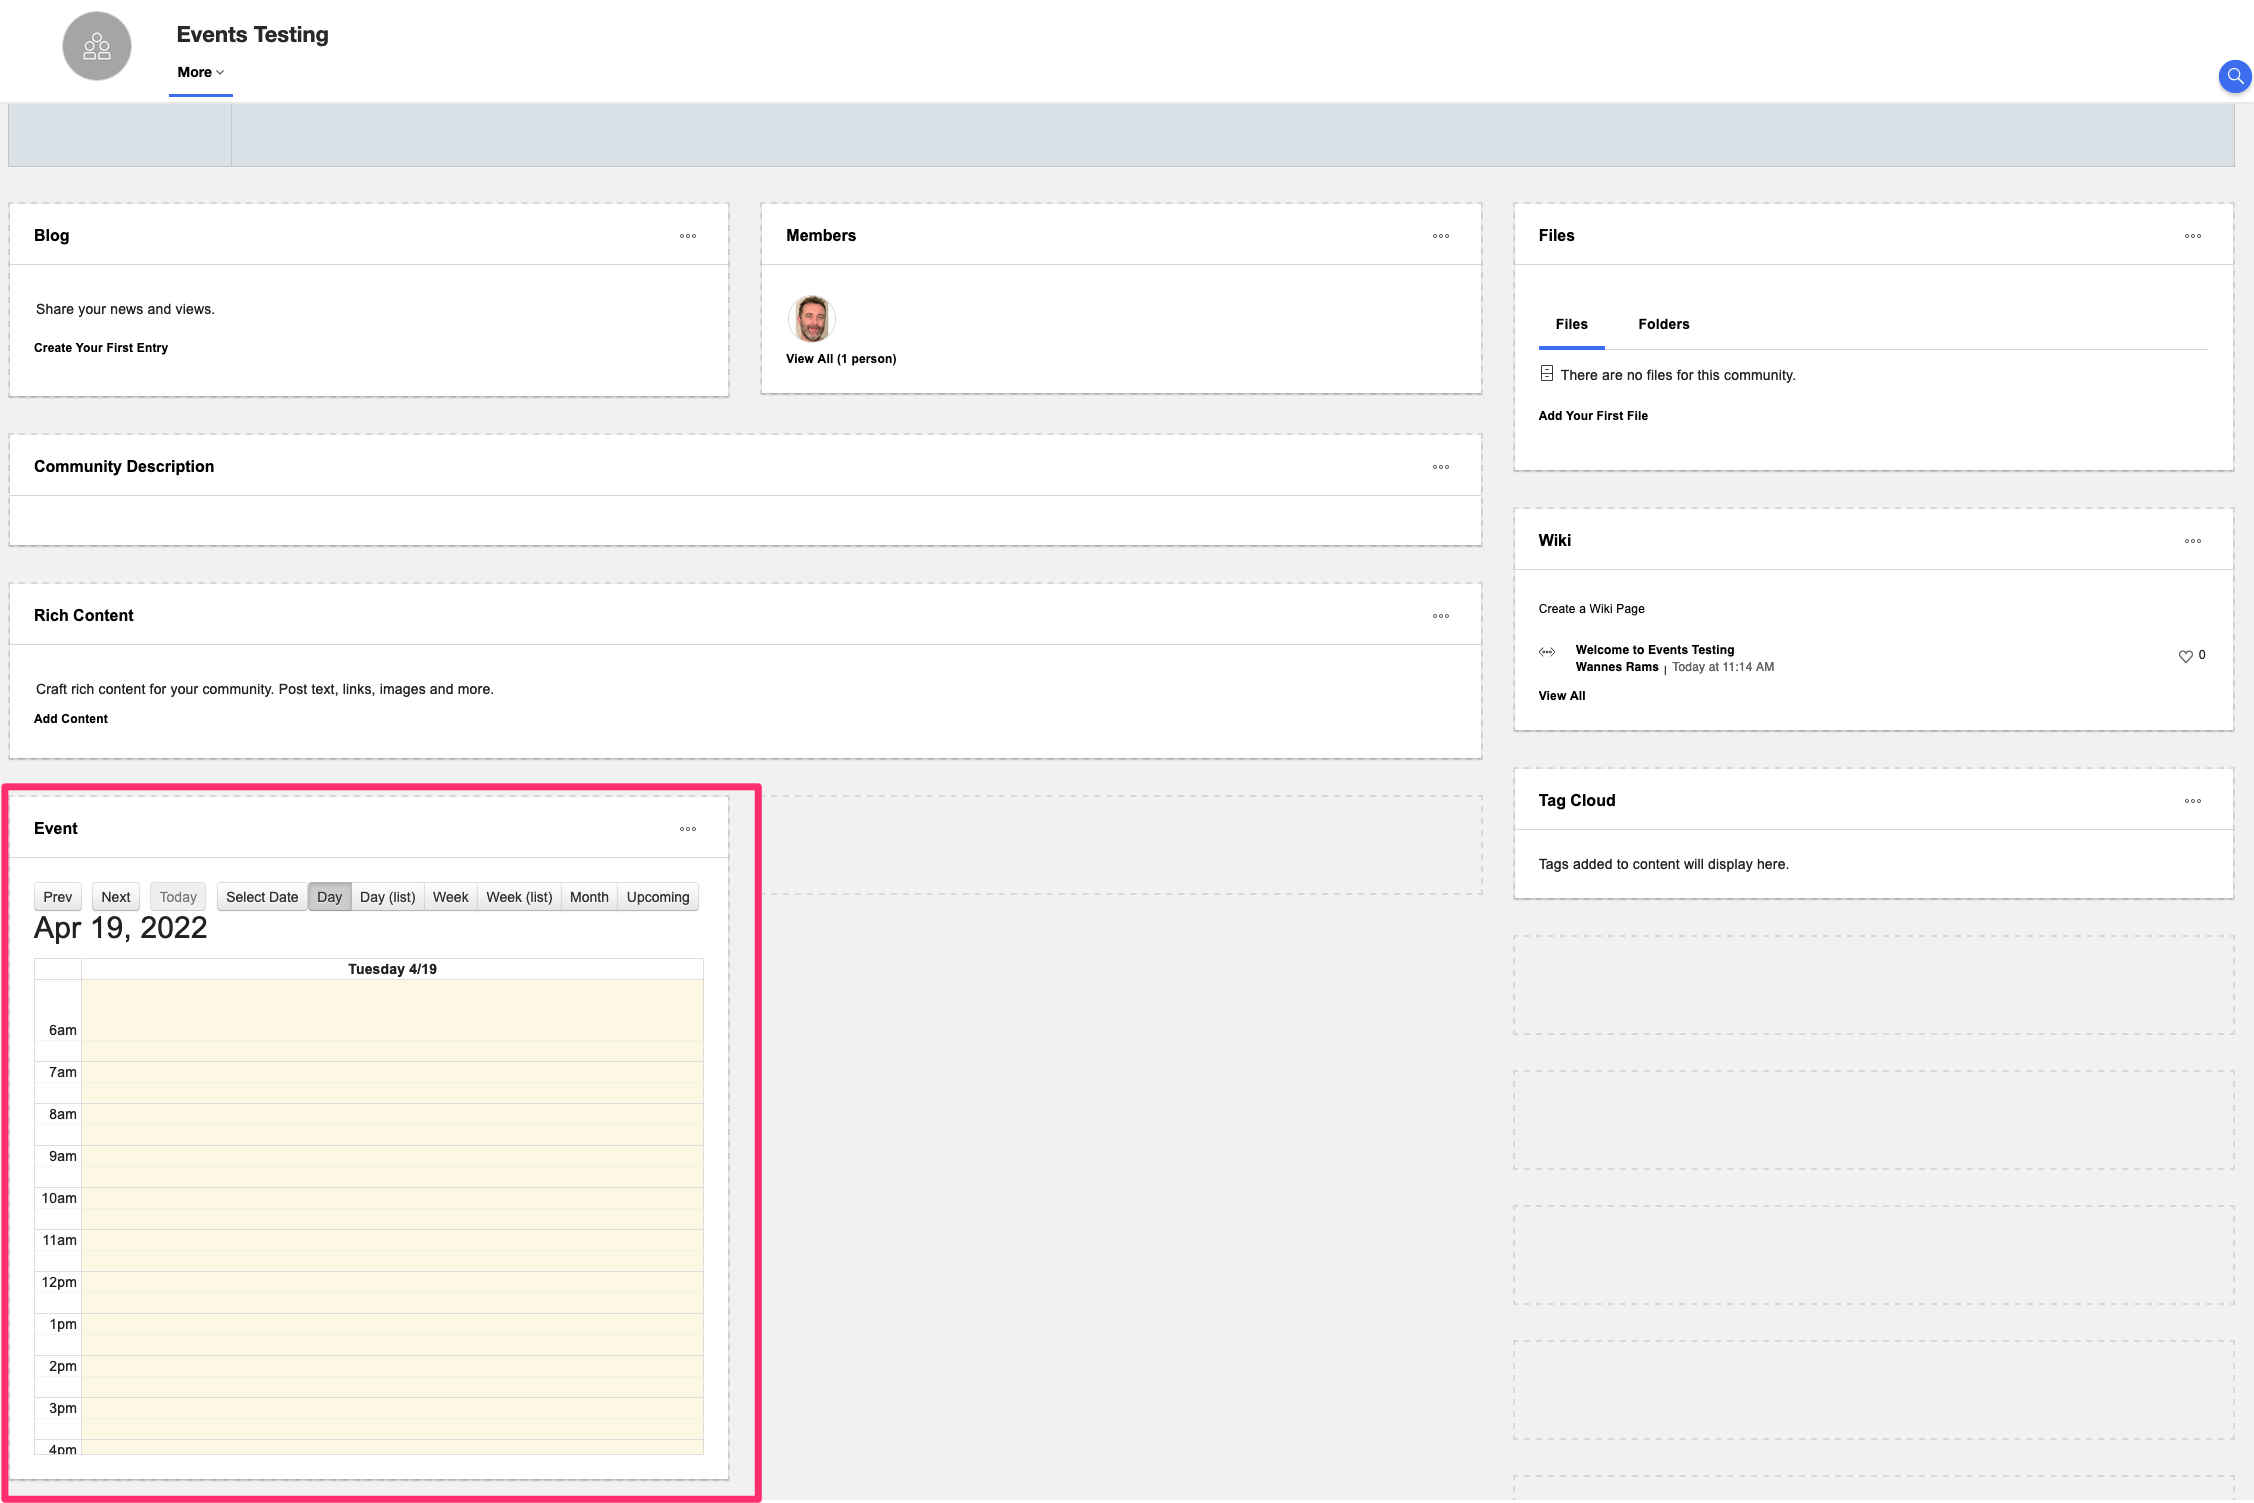Select the Month calendar view
The width and height of the screenshot is (2254, 1503).
(x=589, y=897)
